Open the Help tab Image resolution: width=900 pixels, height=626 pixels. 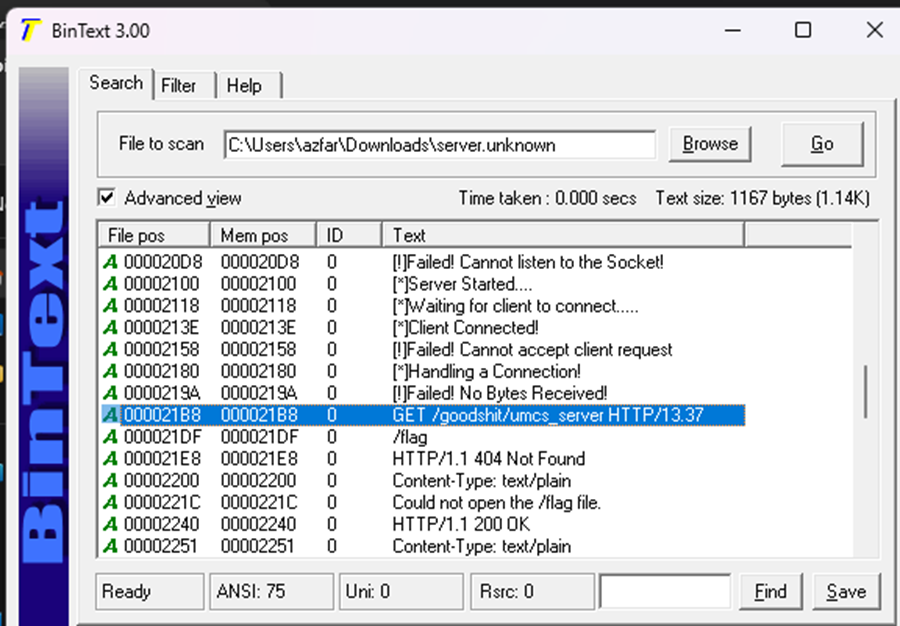(x=244, y=86)
